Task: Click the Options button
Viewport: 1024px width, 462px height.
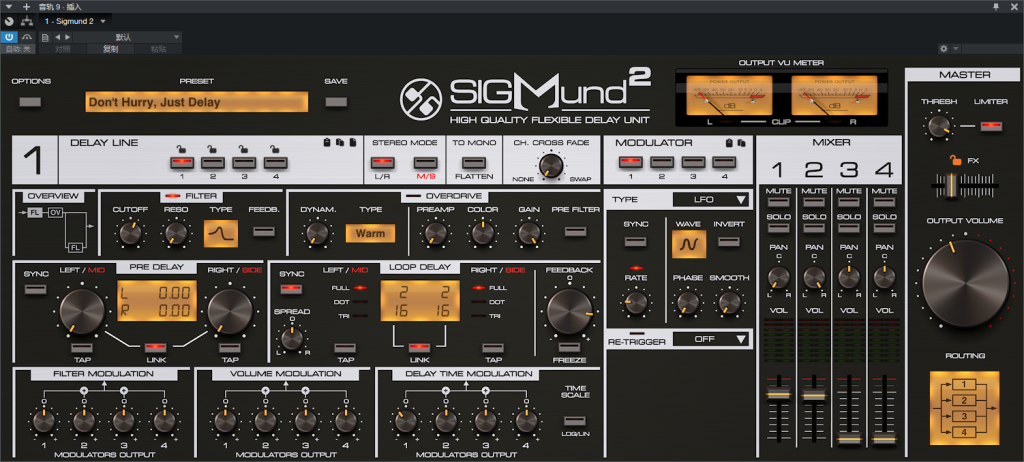Action: click(30, 102)
